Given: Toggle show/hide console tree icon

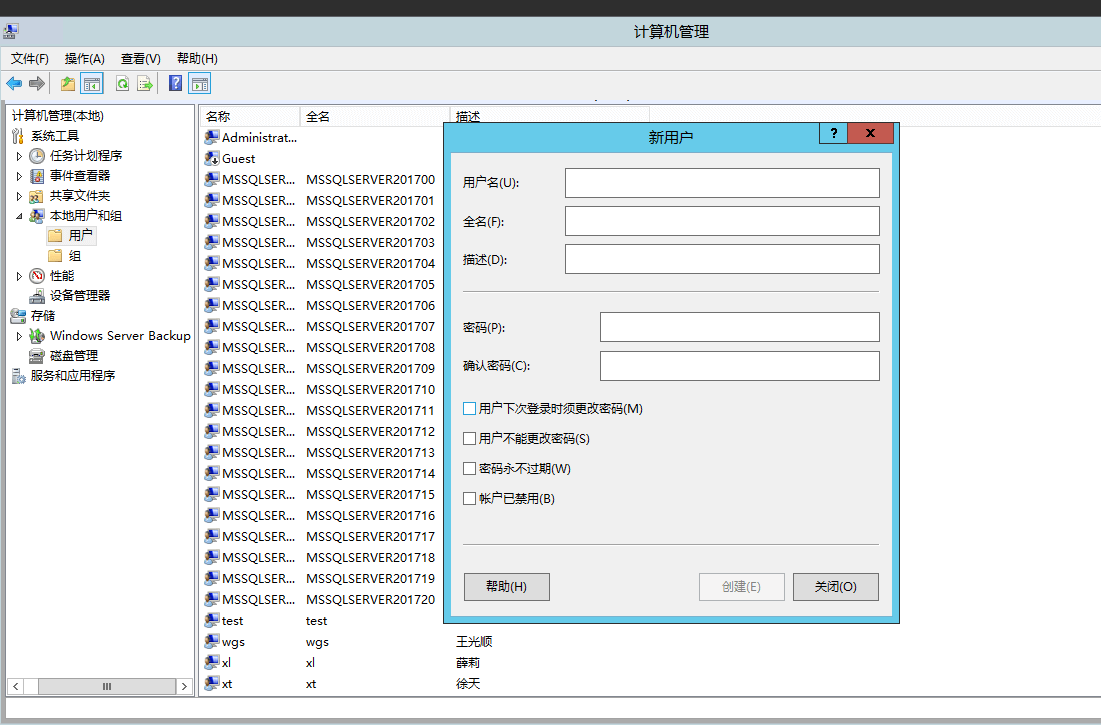Looking at the screenshot, I should pyautogui.click(x=92, y=84).
